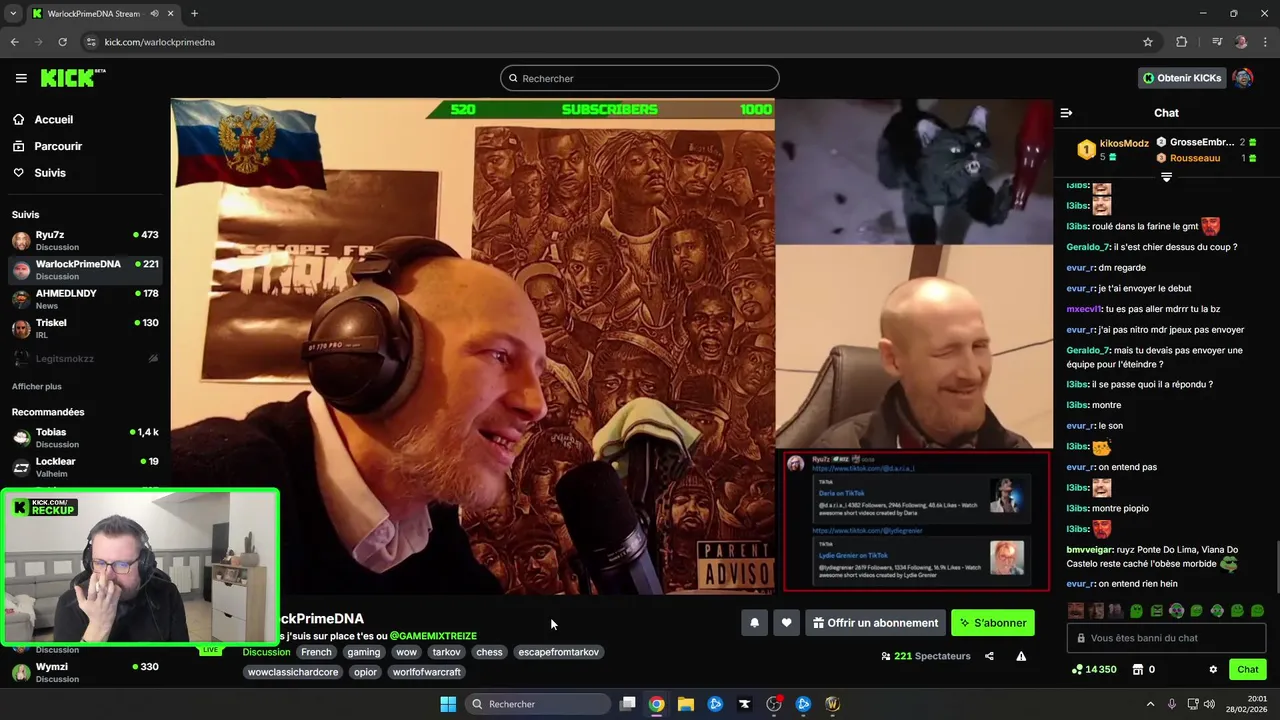Image resolution: width=1280 pixels, height=720 pixels.
Task: Open followed channel AHMEDLNDY
Action: 85,299
